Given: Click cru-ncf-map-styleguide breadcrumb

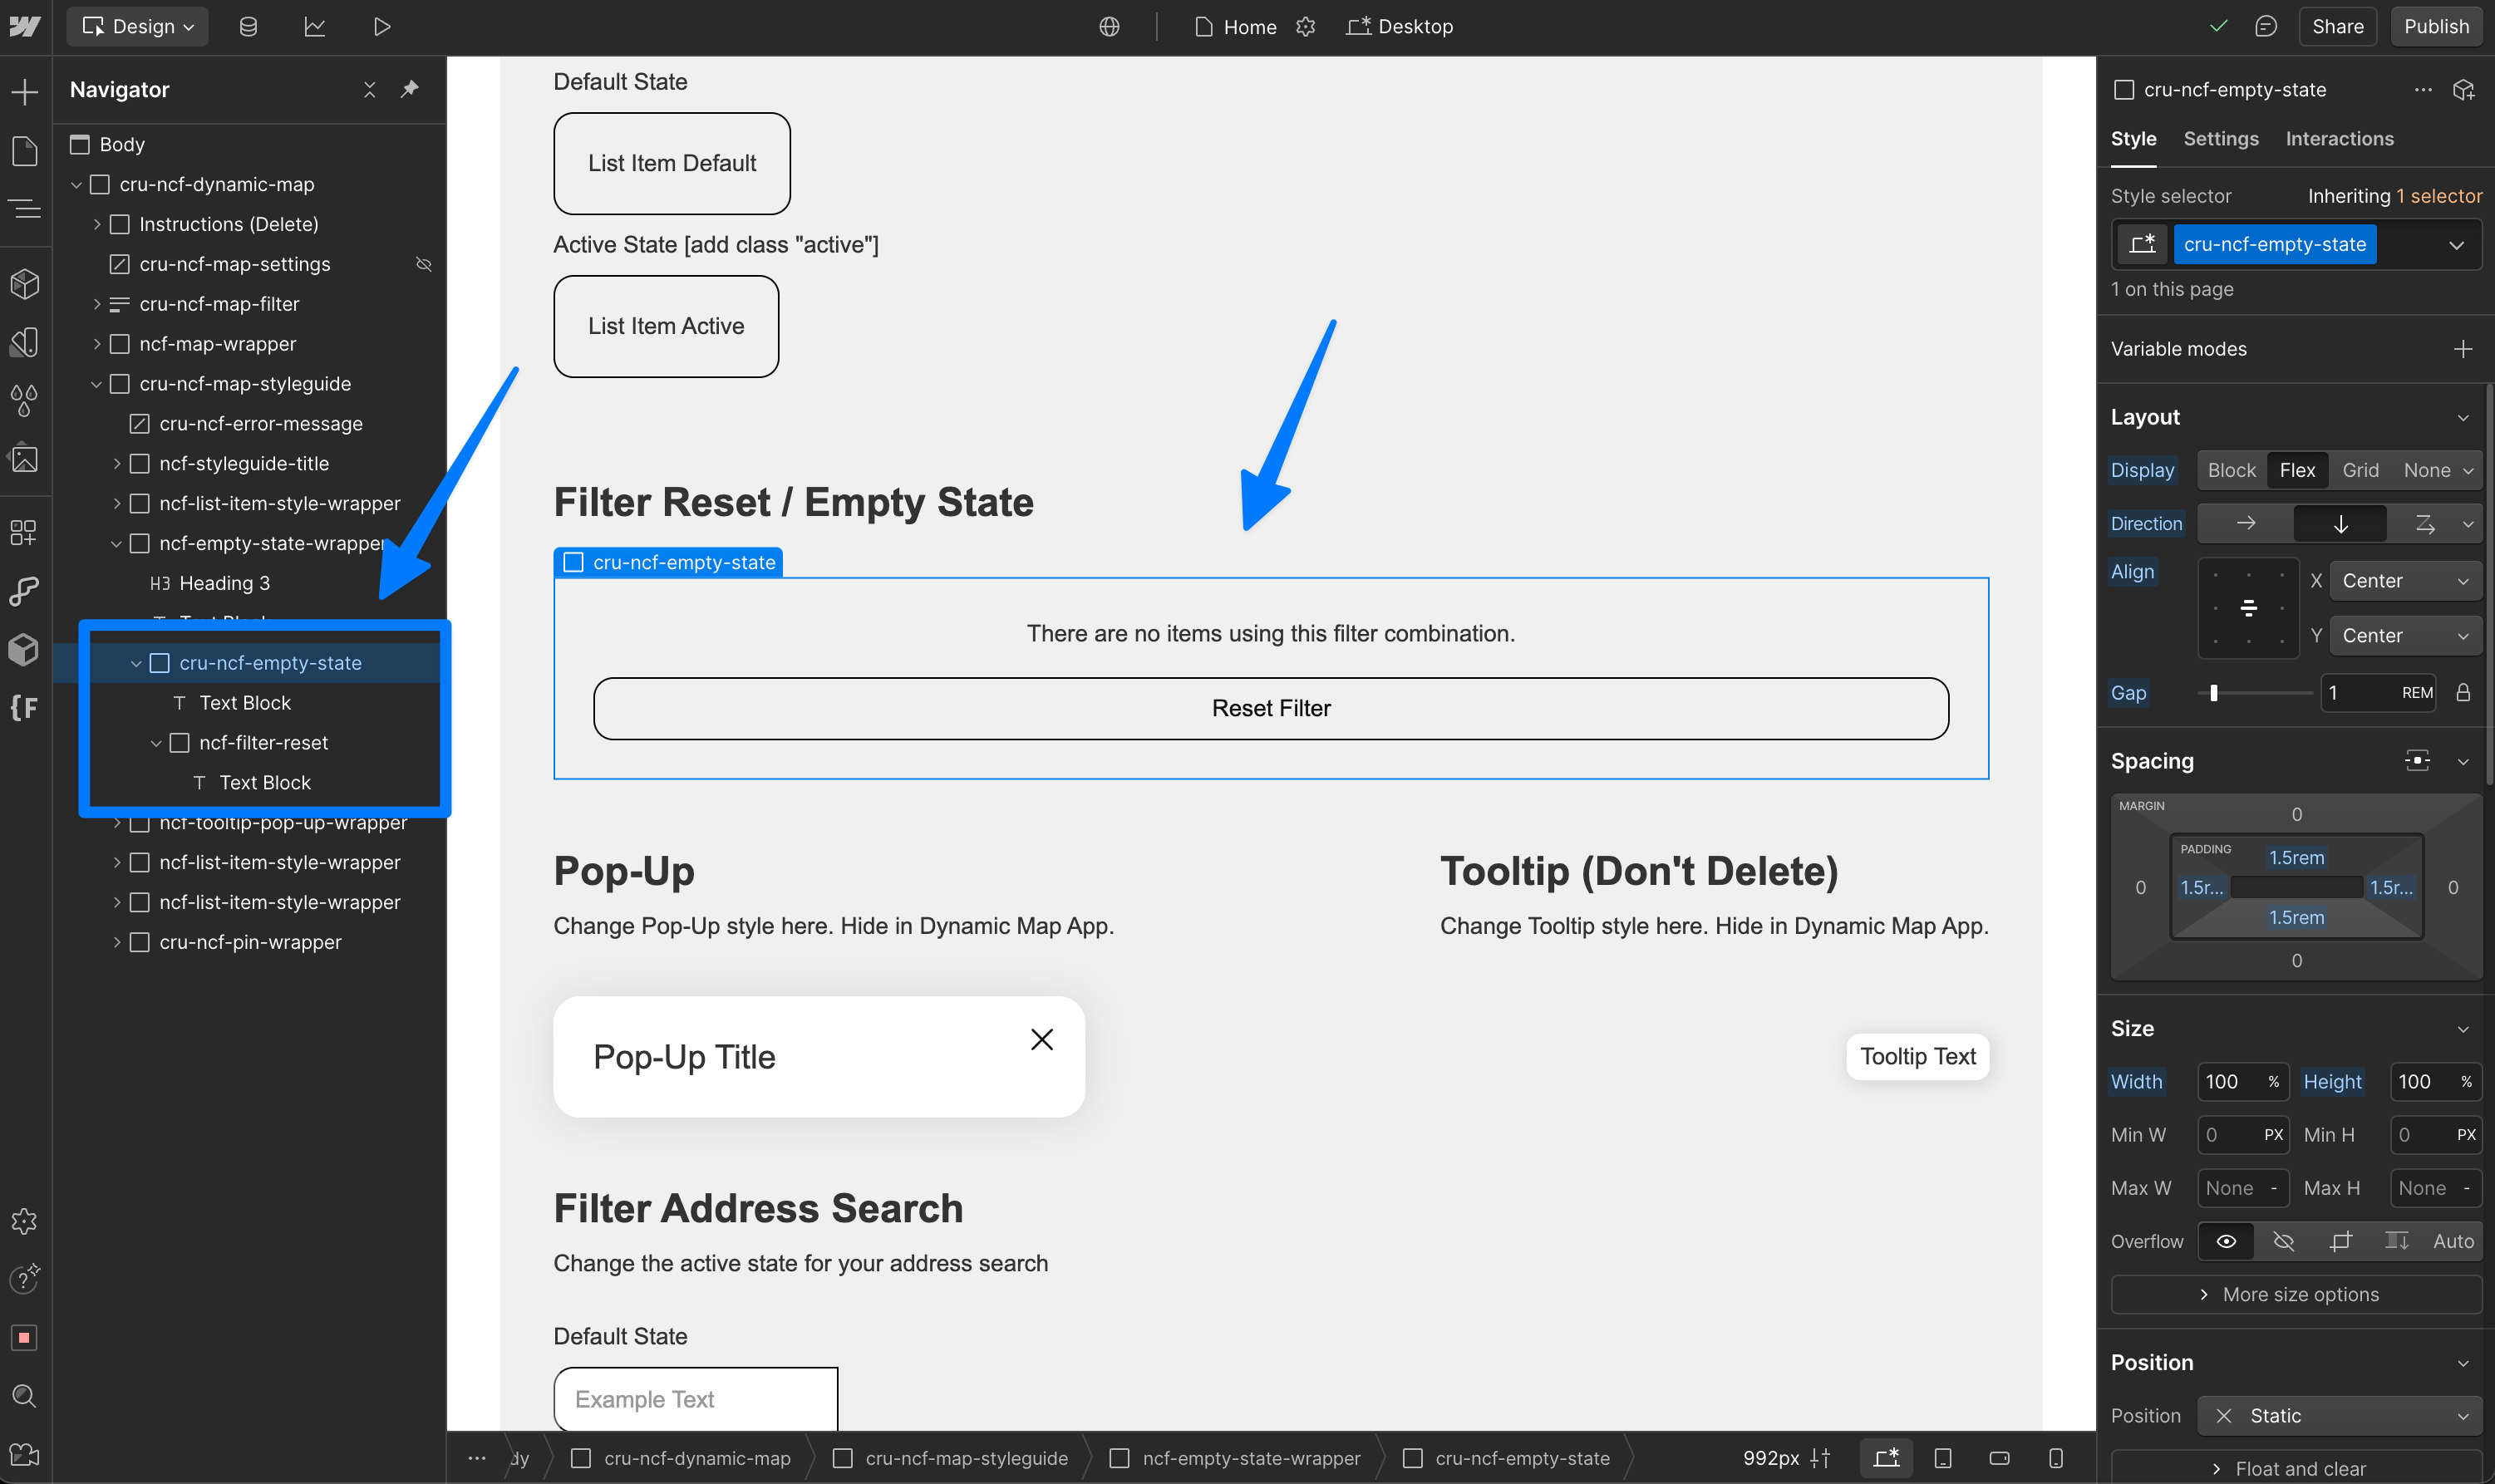Looking at the screenshot, I should pos(952,1458).
